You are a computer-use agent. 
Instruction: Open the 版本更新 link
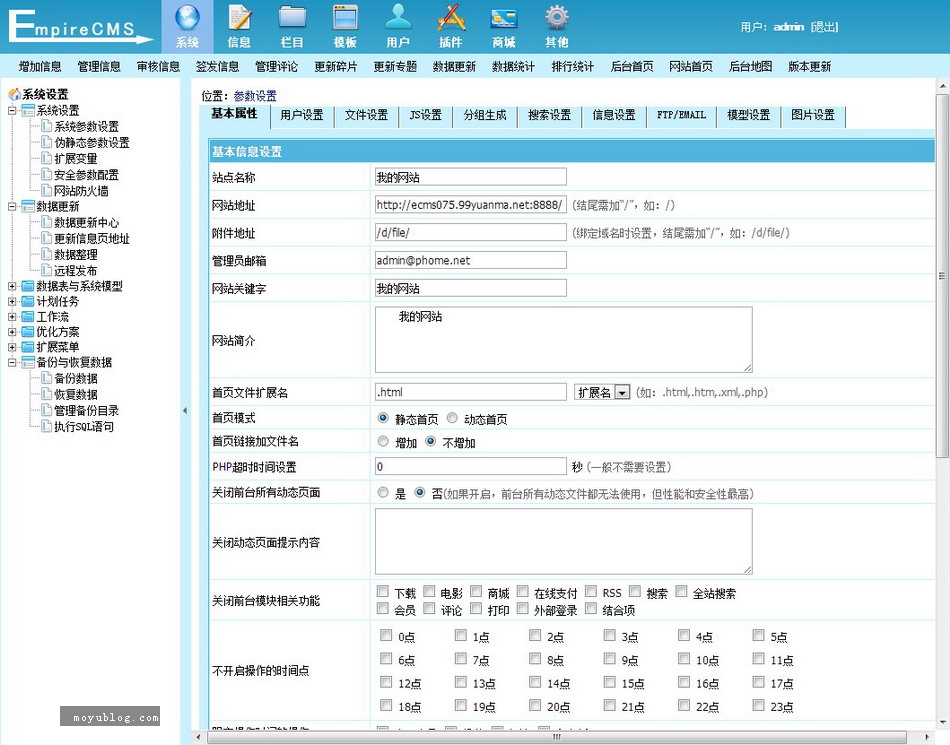tap(809, 67)
